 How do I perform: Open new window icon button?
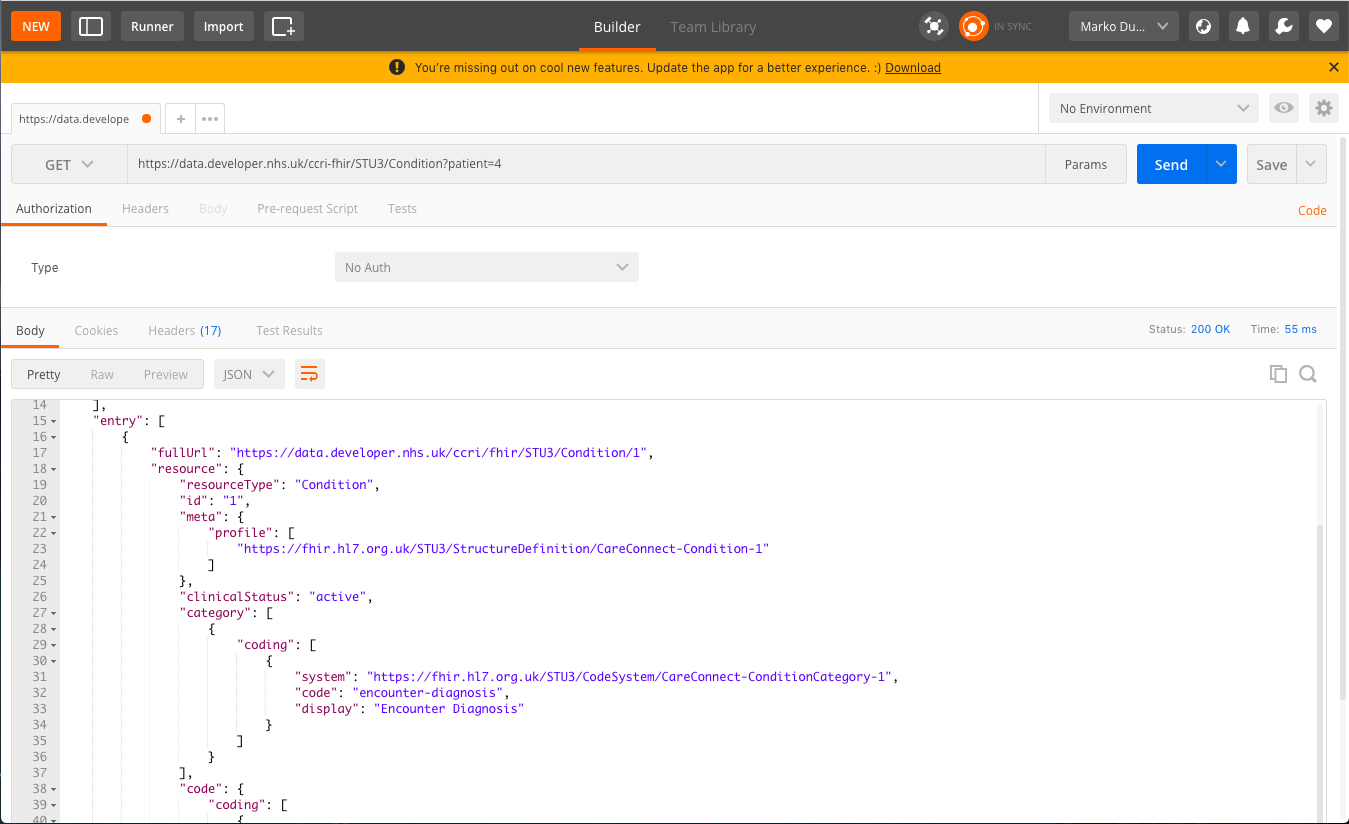[x=284, y=26]
